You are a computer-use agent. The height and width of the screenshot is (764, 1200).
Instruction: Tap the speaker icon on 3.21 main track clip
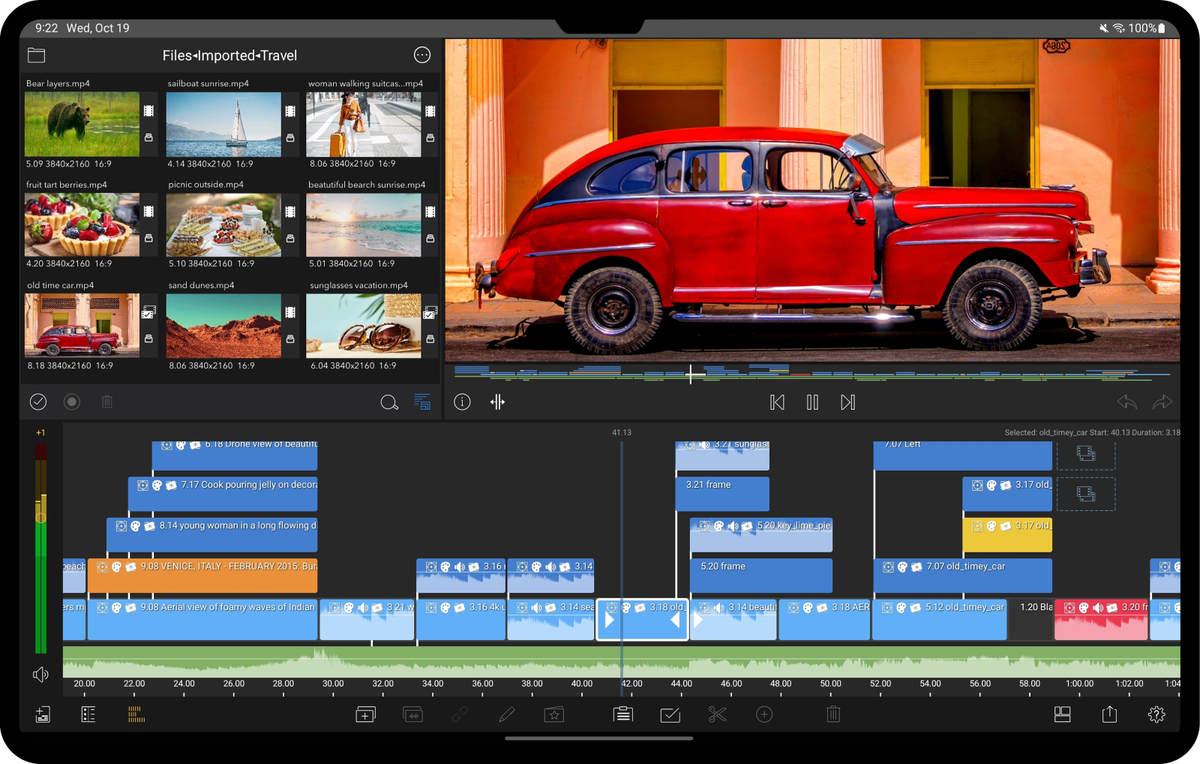click(363, 608)
